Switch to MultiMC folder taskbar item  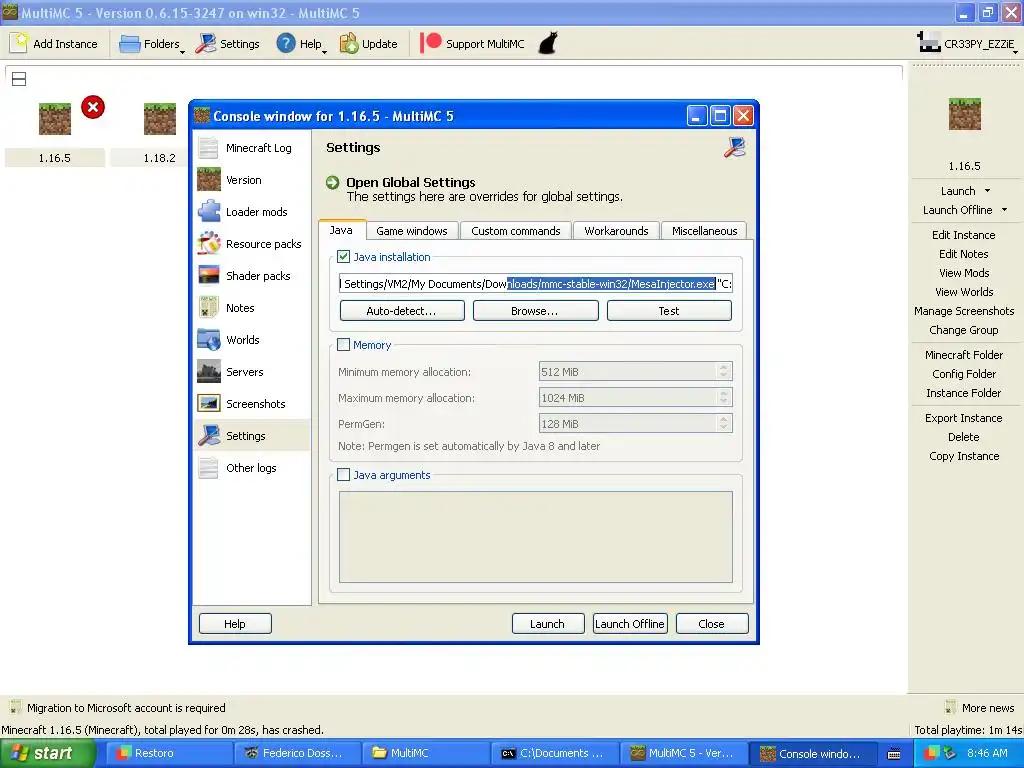point(426,753)
